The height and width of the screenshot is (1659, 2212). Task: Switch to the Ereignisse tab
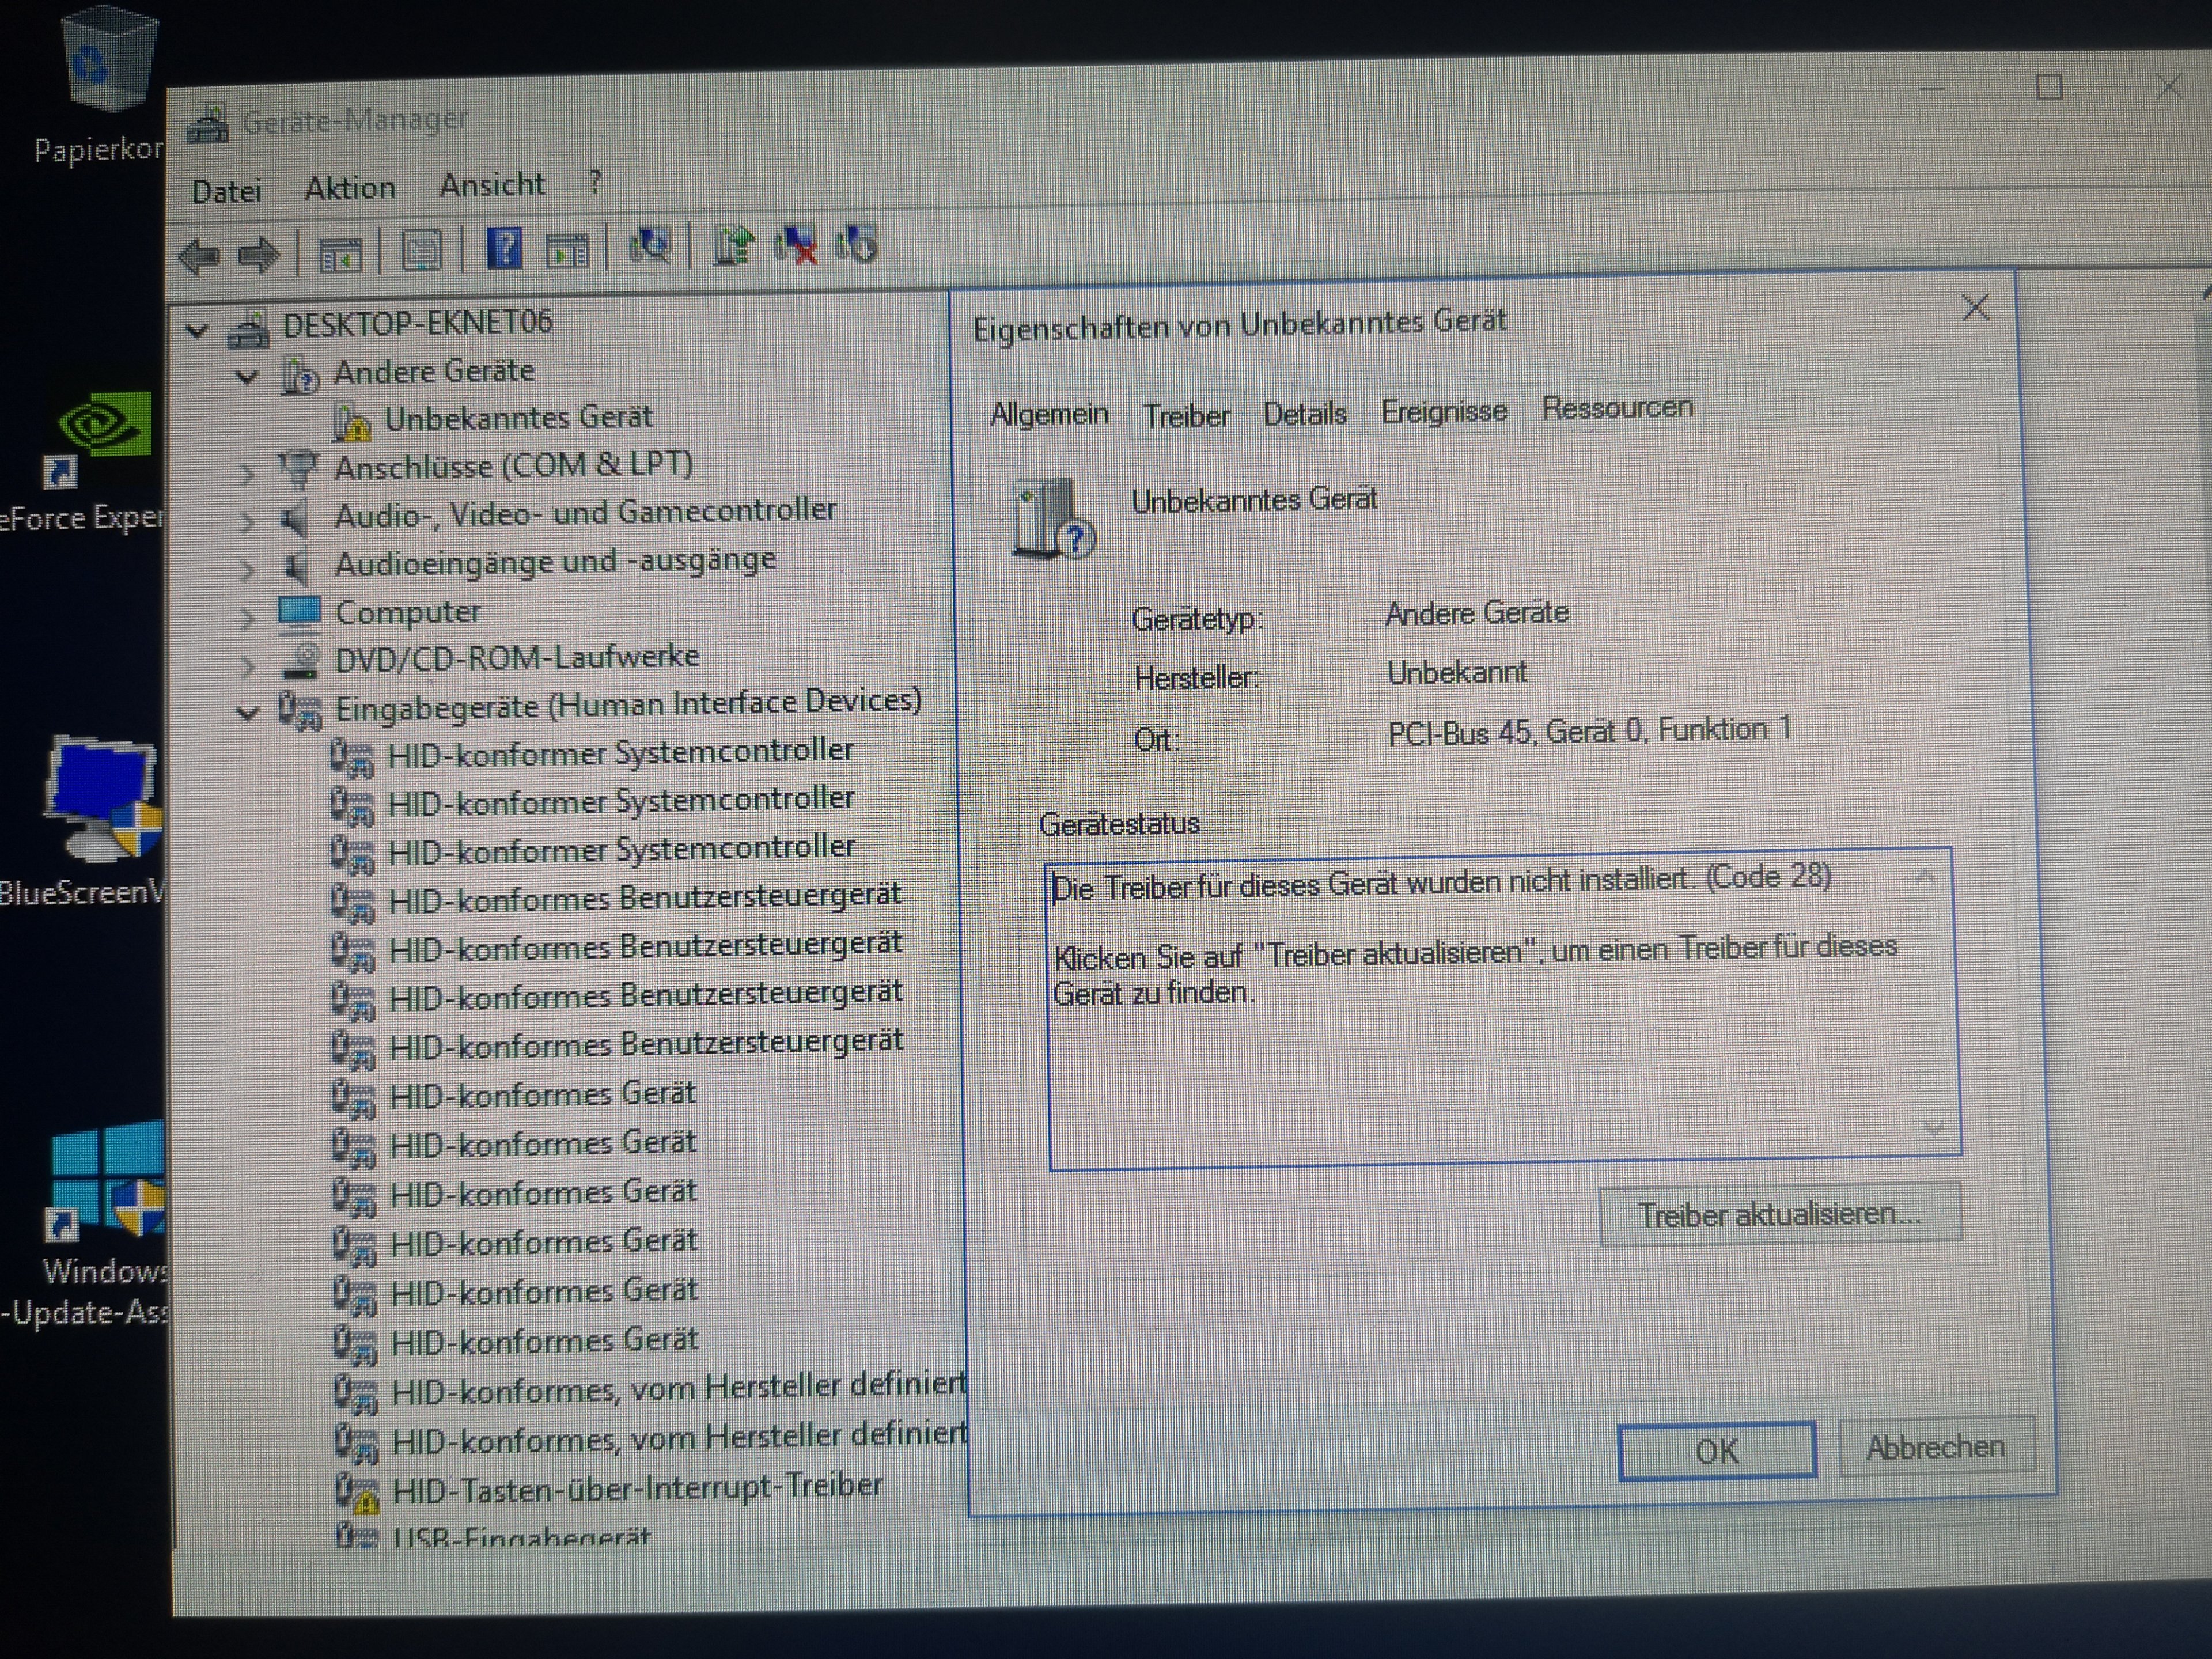(1443, 411)
